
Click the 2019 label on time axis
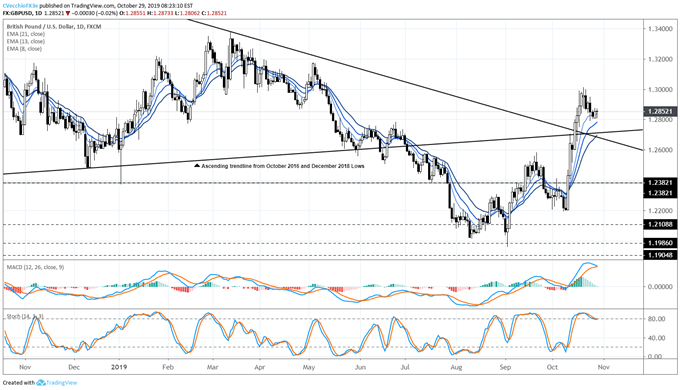click(x=119, y=367)
